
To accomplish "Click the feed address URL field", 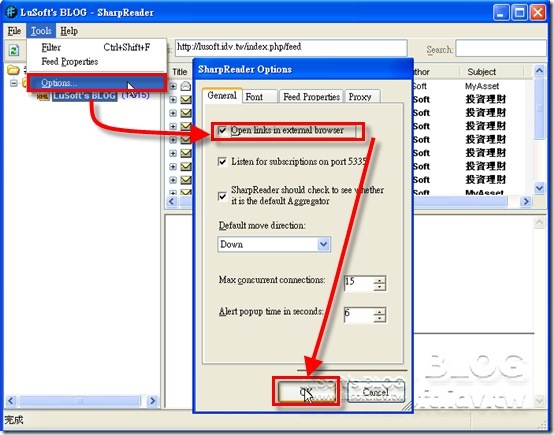I will pyautogui.click(x=291, y=47).
